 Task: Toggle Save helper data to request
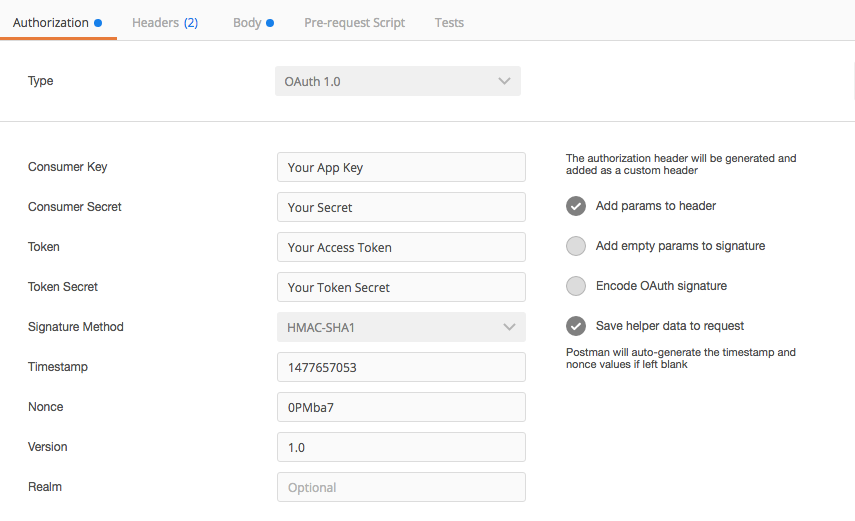click(576, 326)
